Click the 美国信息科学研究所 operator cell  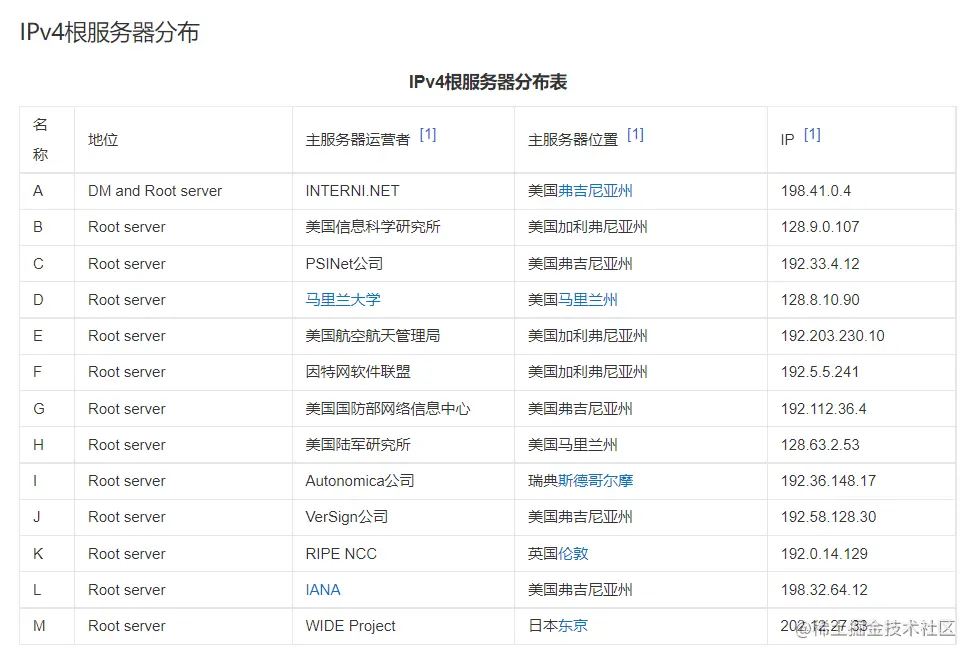coord(404,227)
